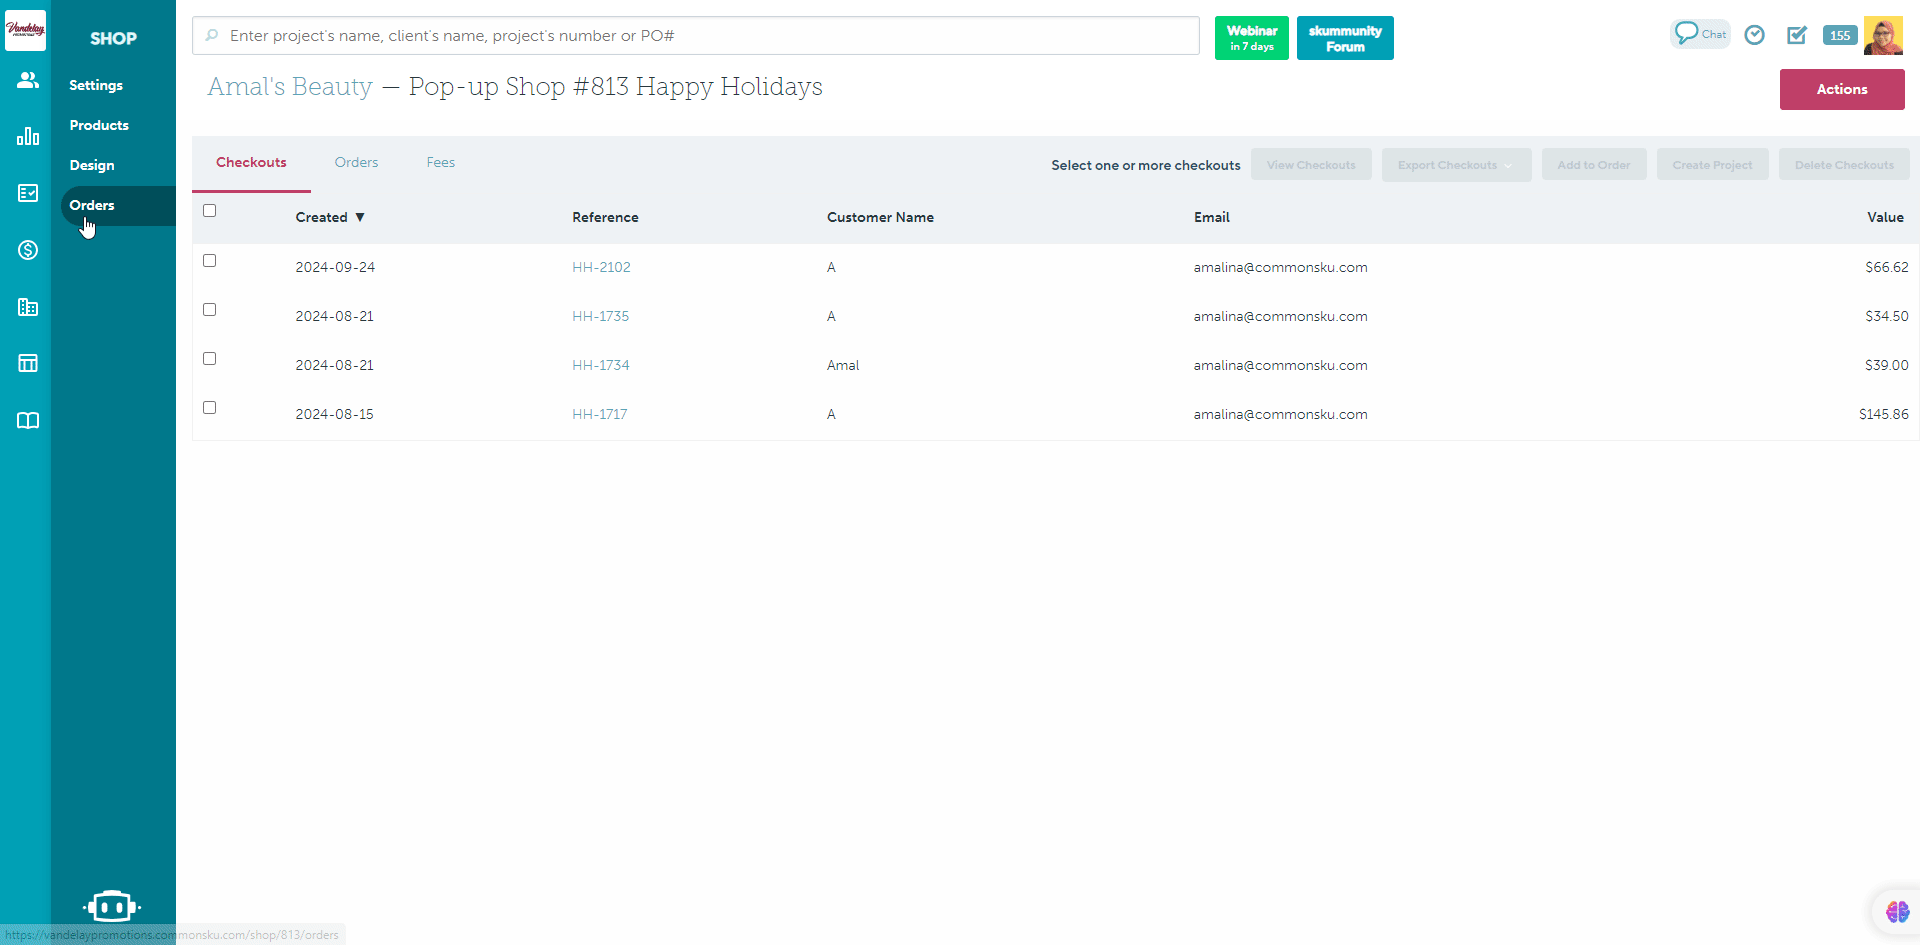The width and height of the screenshot is (1920, 945).
Task: Open the notes pencil icon in header
Action: tap(1797, 35)
